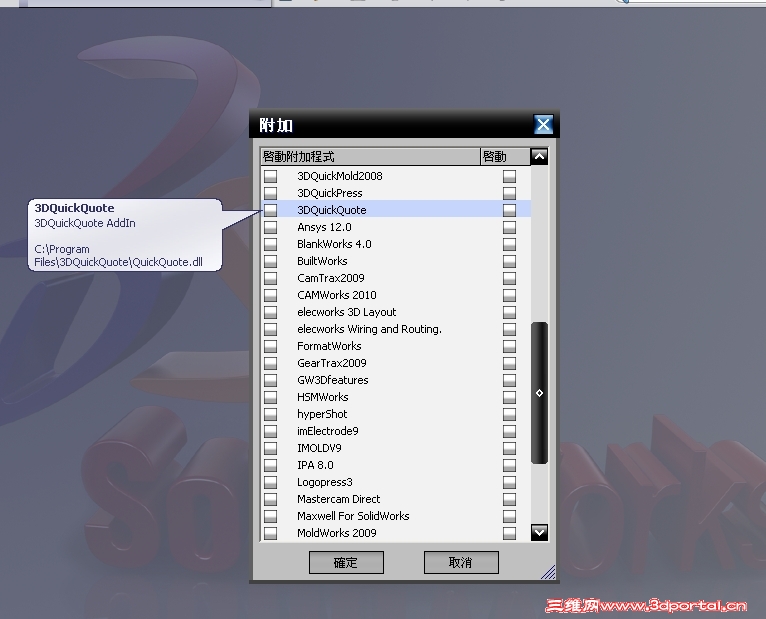Enable the IPA 8.0 add-in checkbox

coord(270,465)
